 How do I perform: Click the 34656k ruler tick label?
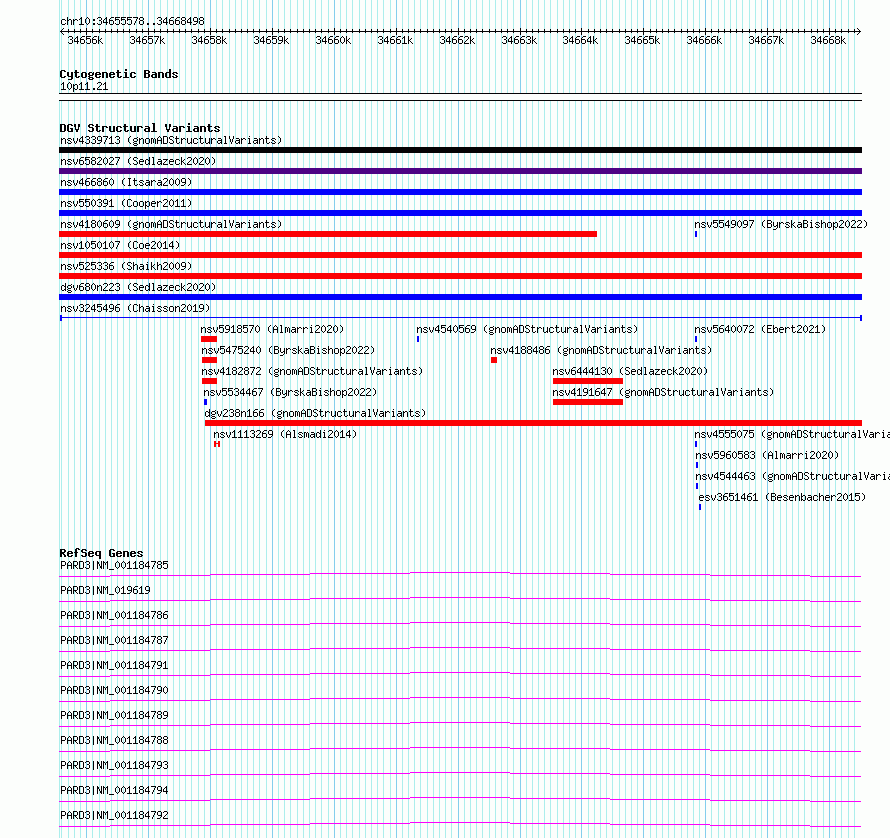click(85, 40)
